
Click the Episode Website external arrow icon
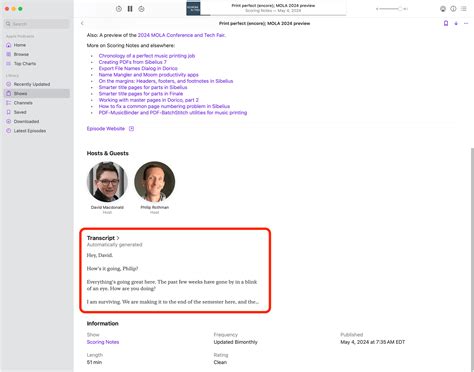point(131,129)
